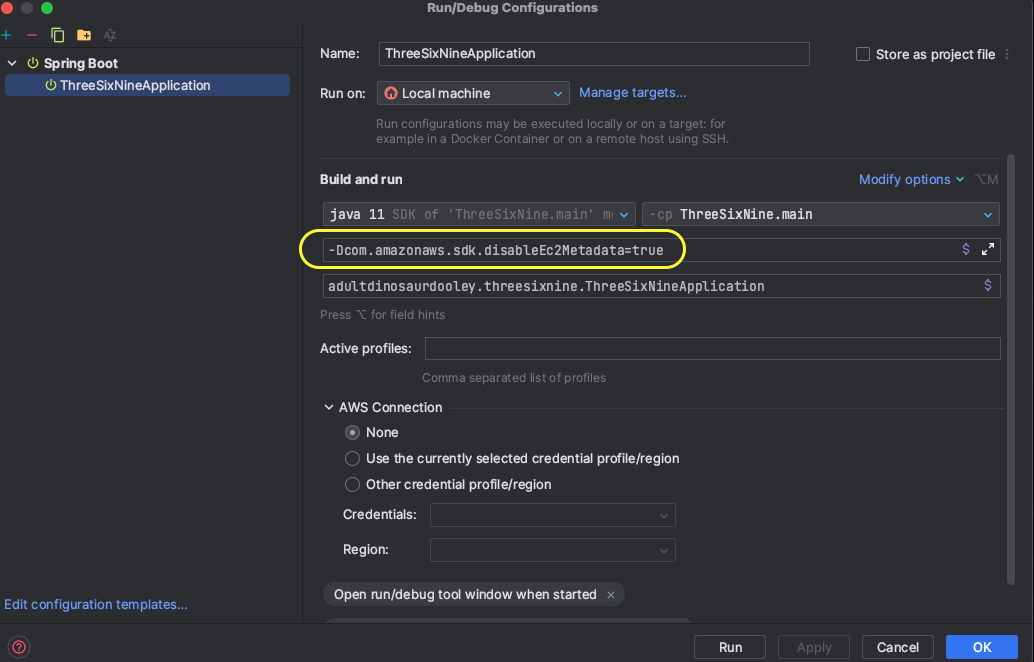This screenshot has height=662, width=1034.
Task: Create a new folder for configurations
Action: [84, 34]
